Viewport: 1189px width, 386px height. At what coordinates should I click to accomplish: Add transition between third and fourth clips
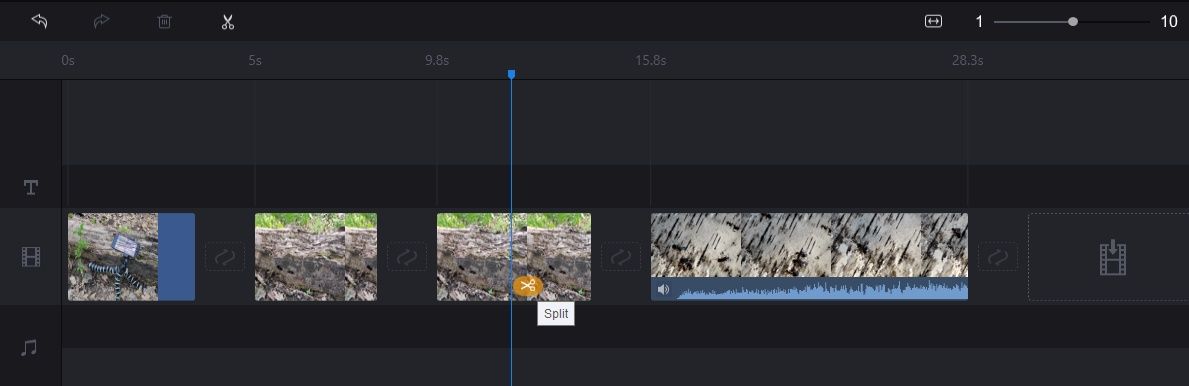(x=621, y=256)
